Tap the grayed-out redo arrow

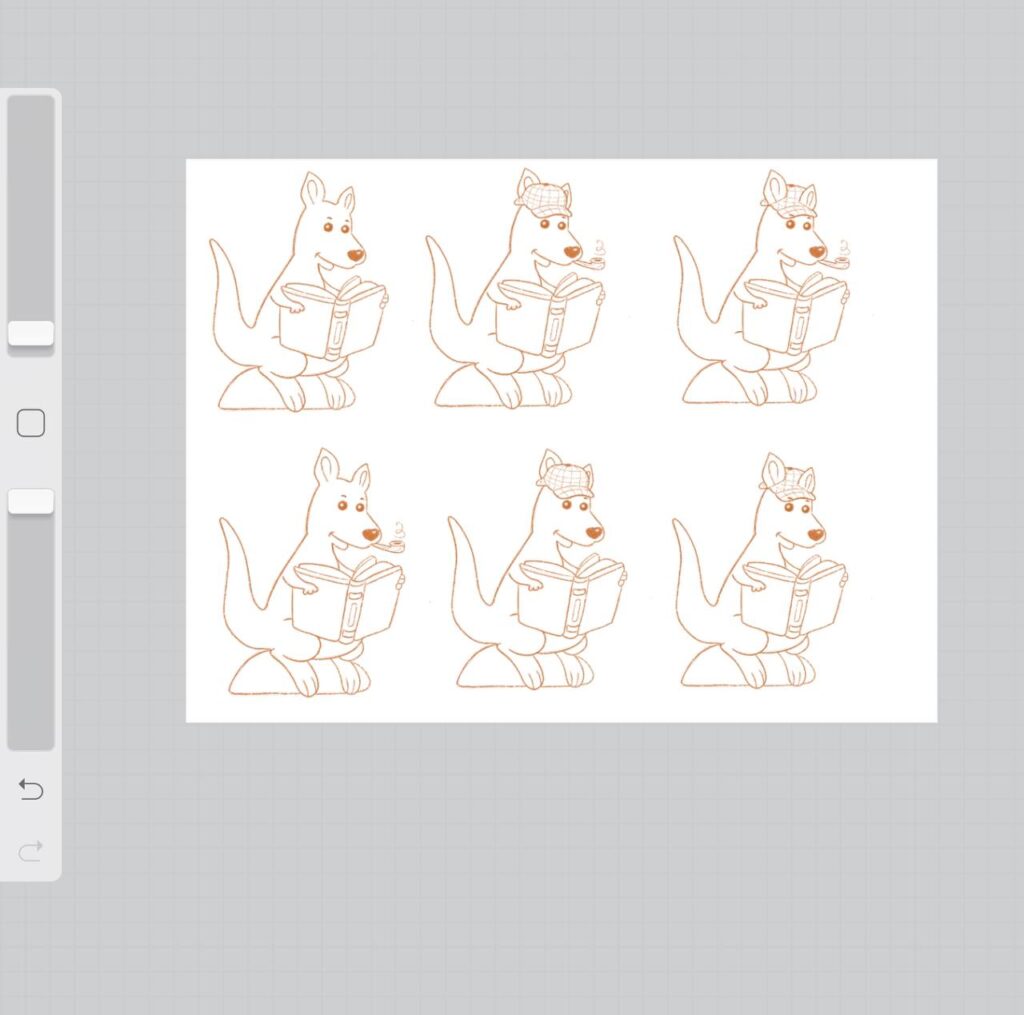tap(31, 851)
